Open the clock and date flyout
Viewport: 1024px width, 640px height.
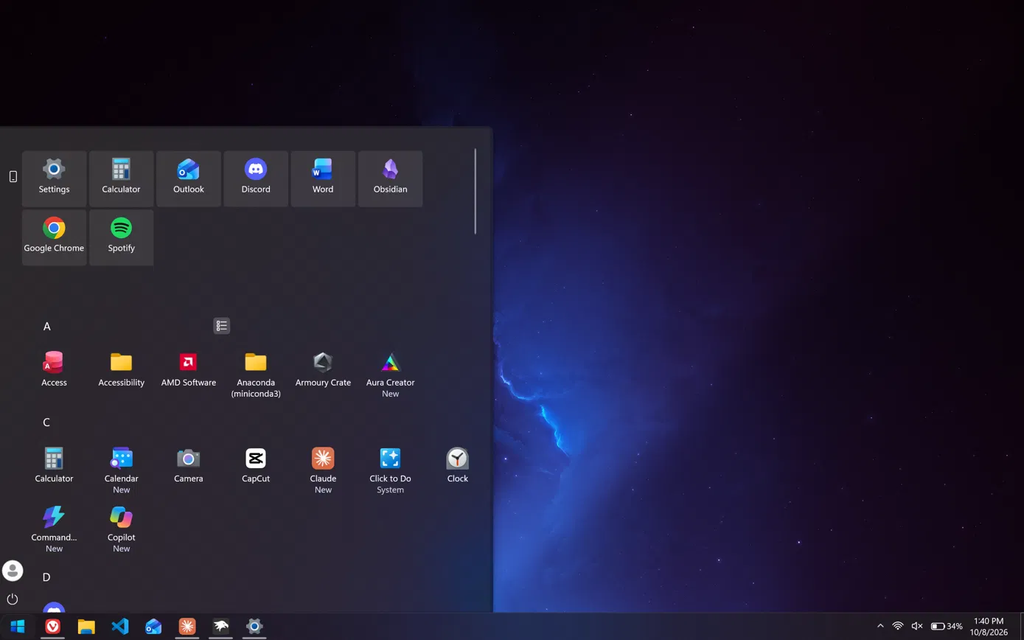tap(988, 626)
